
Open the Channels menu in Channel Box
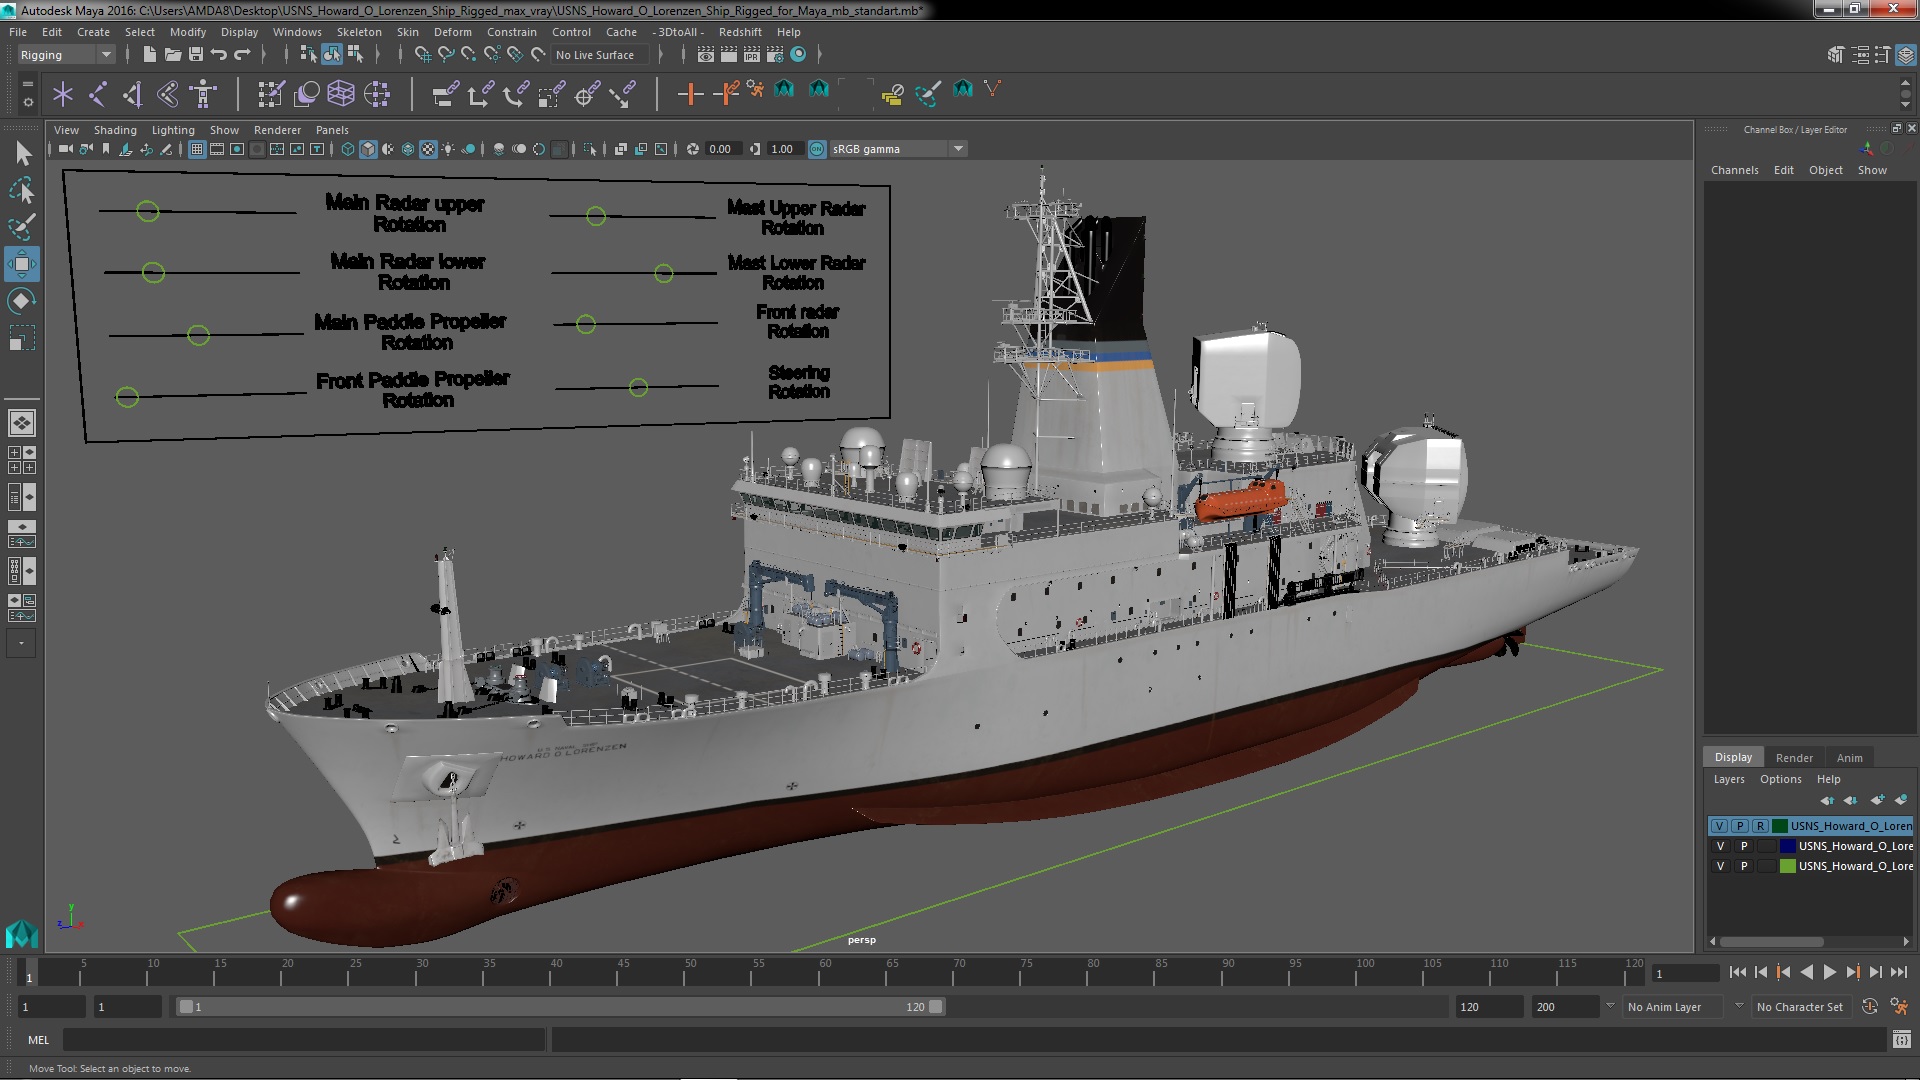pyautogui.click(x=1734, y=170)
